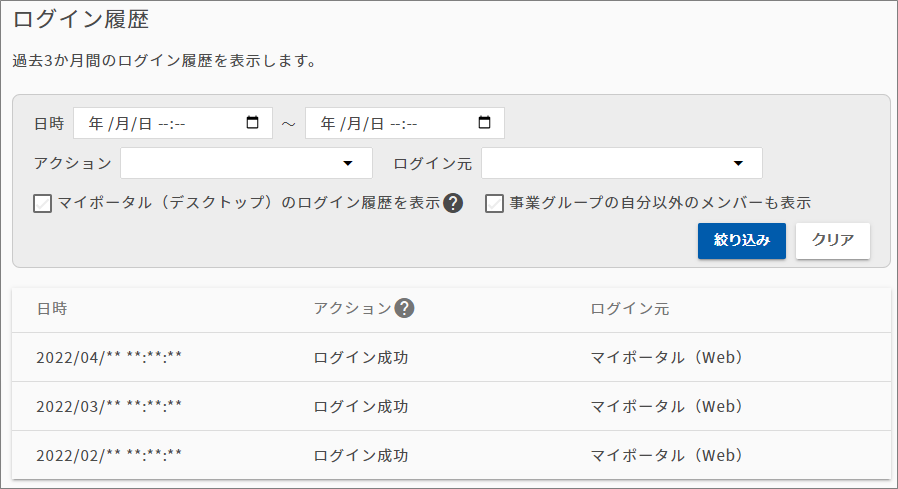The height and width of the screenshot is (489, 898).
Task: Click the 日時 column header
Action: [x=51, y=309]
